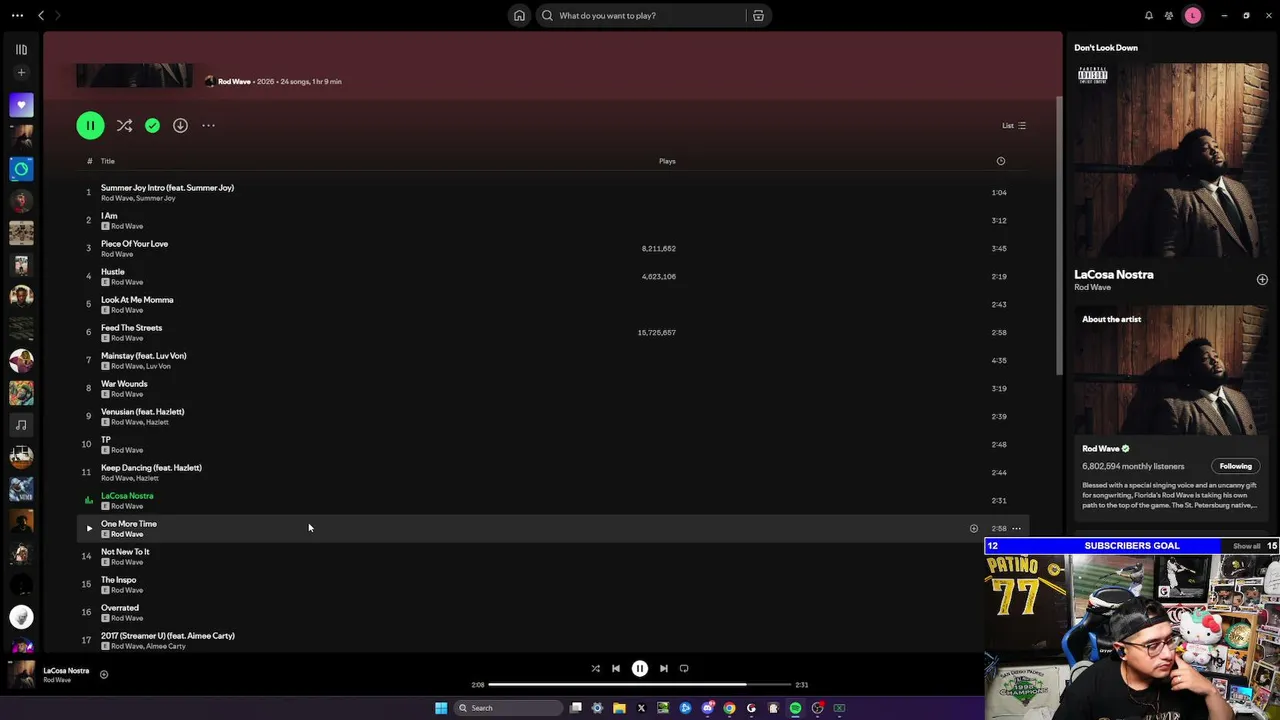Open Google Chrome from the taskbar
The image size is (1280, 720).
tap(729, 708)
